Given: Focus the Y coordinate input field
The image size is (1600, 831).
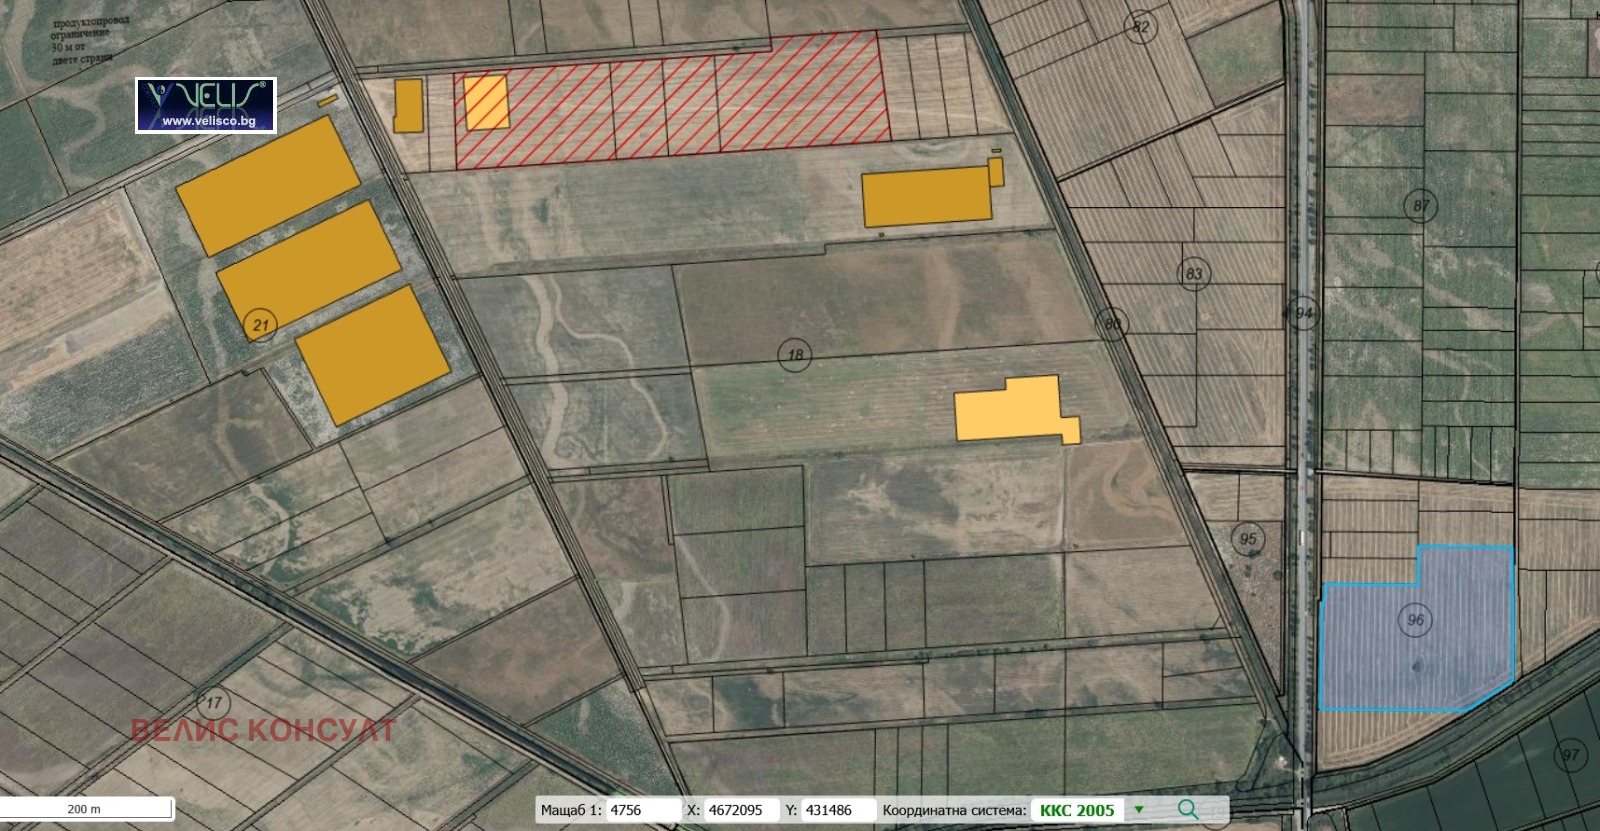Looking at the screenshot, I should click(838, 810).
